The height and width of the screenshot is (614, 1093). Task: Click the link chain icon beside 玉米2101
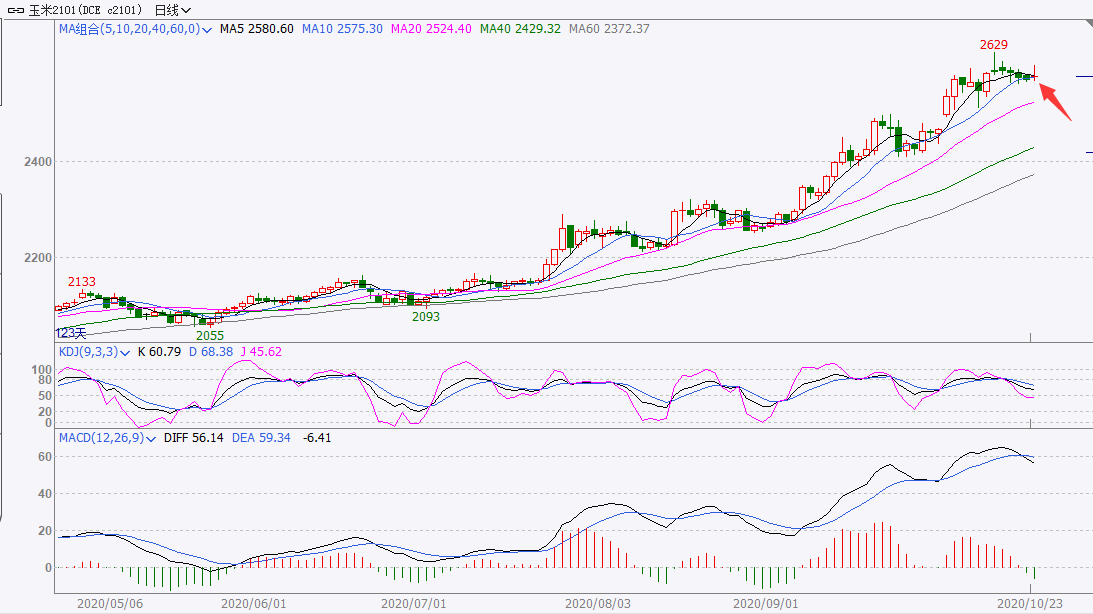pyautogui.click(x=16, y=10)
